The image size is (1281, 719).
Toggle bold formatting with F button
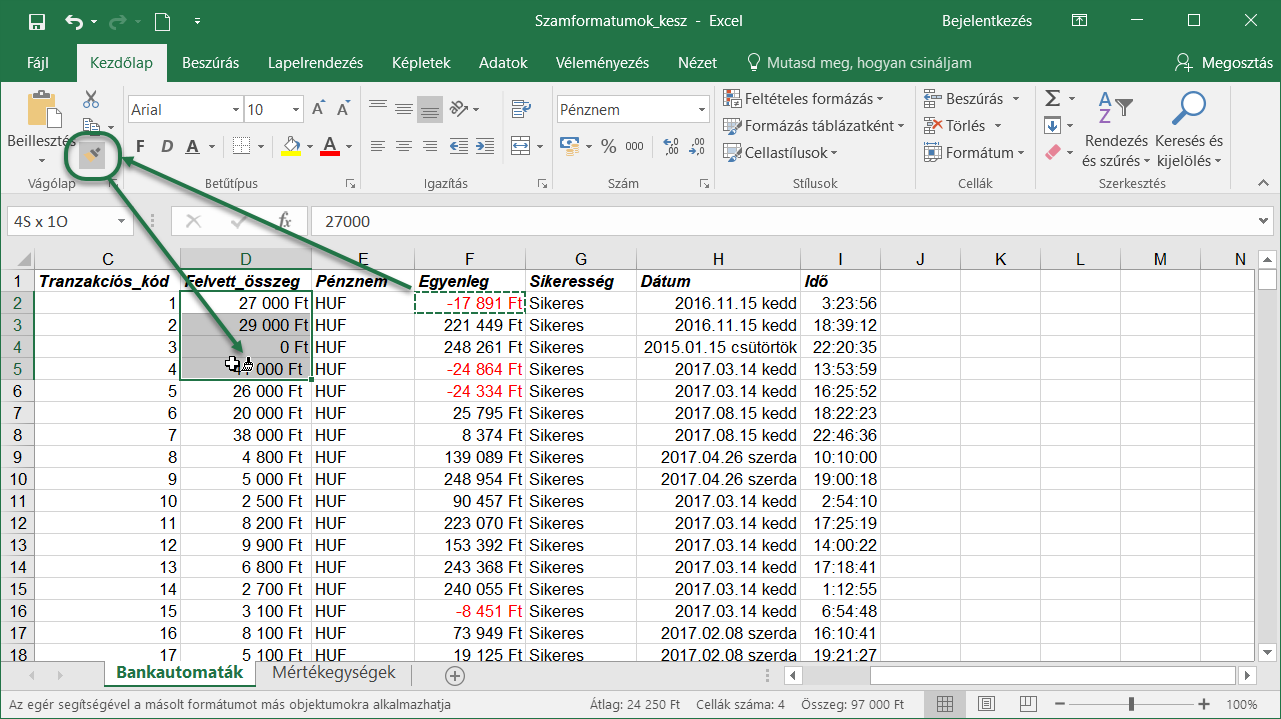pos(140,147)
